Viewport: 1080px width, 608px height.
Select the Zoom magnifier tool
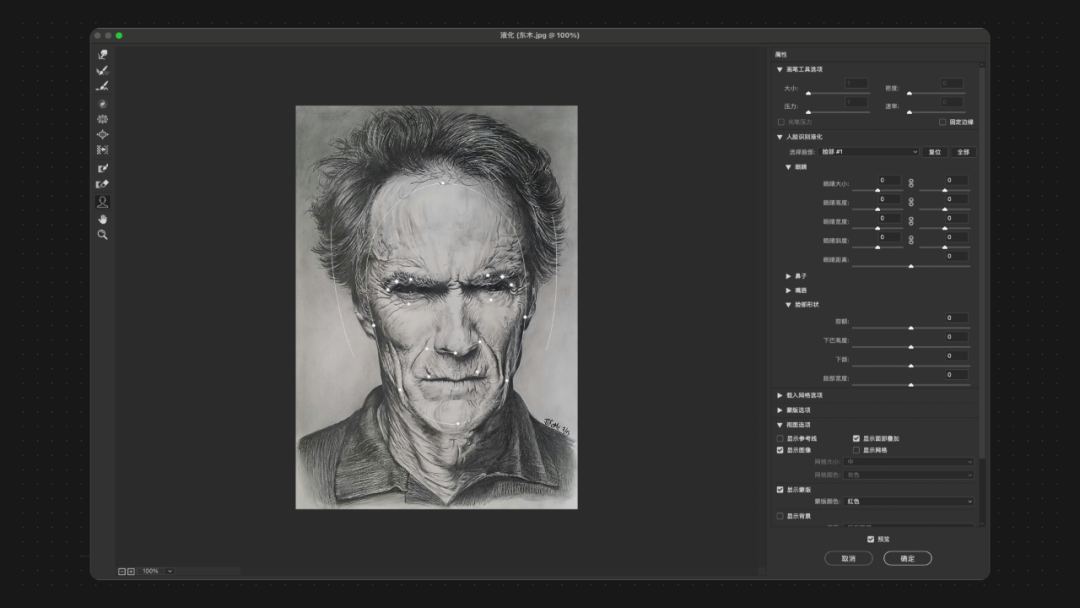point(102,234)
